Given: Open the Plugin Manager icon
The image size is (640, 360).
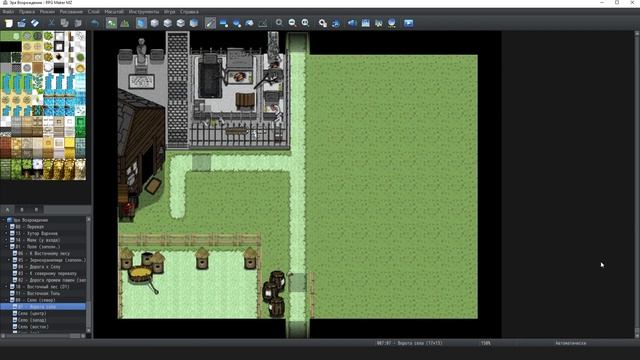Looking at the screenshot, I should tap(336, 23).
